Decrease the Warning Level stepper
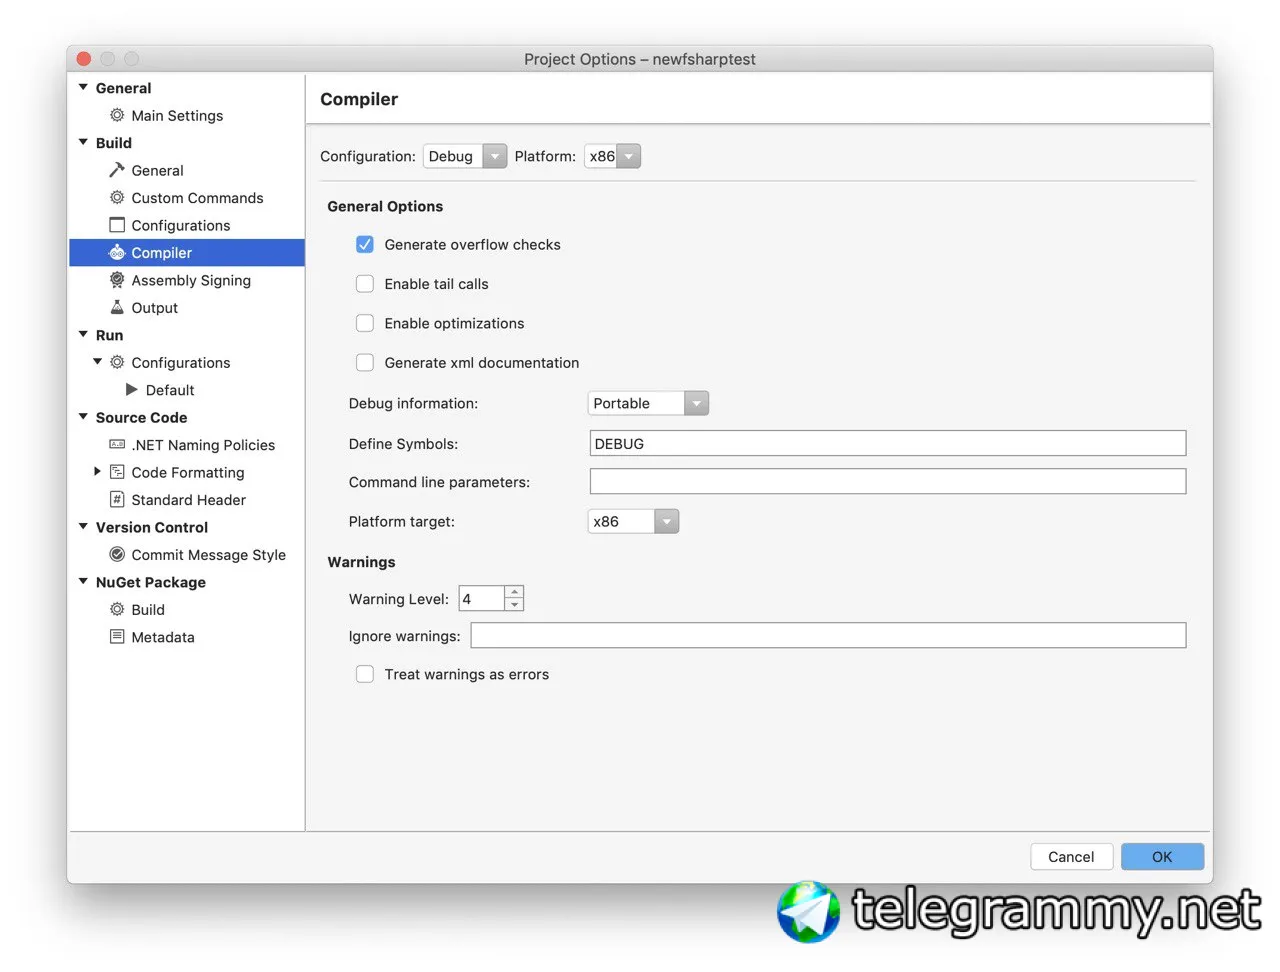Image resolution: width=1280 pixels, height=972 pixels. [514, 605]
